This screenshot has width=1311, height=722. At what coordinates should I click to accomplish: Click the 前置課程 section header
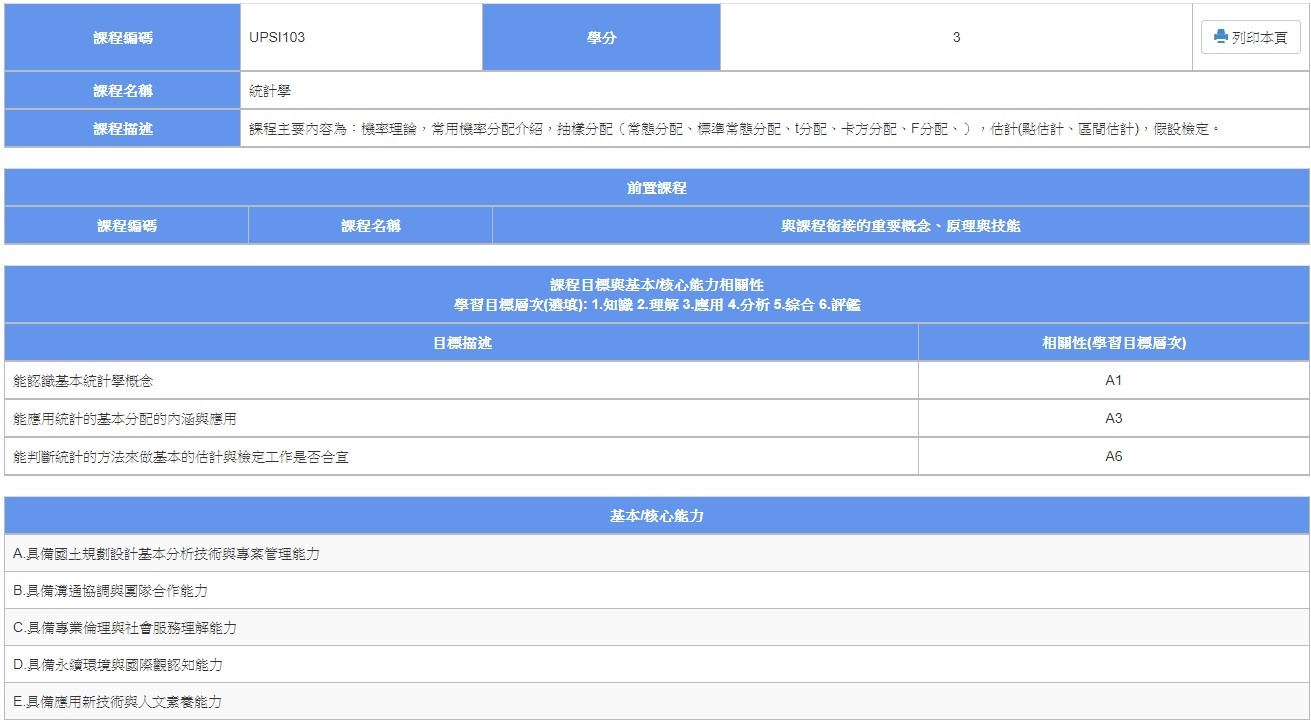pos(656,188)
